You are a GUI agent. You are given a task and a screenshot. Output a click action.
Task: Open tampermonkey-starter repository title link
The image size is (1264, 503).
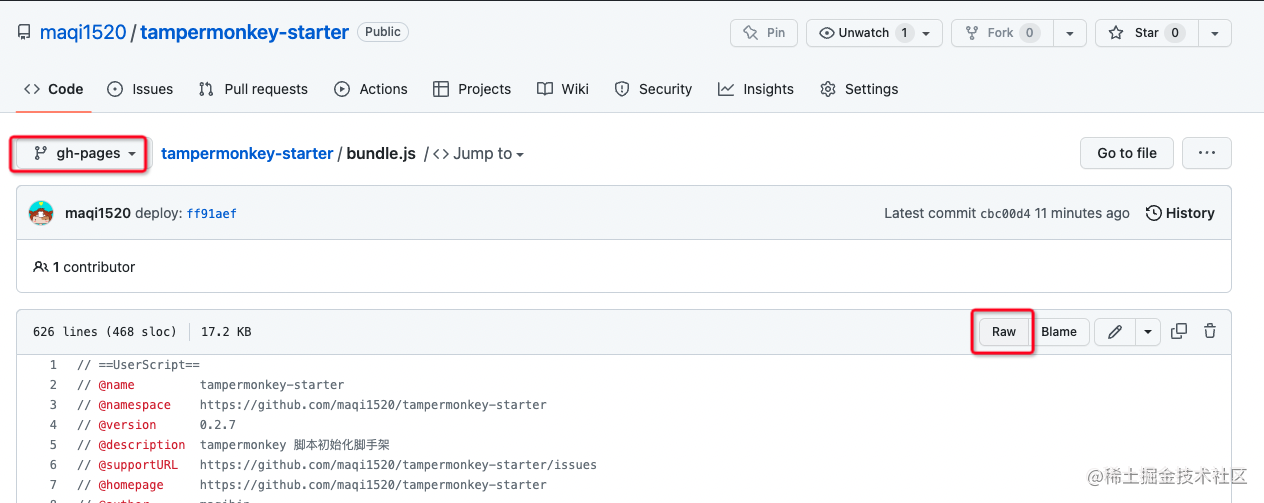pyautogui.click(x=244, y=32)
